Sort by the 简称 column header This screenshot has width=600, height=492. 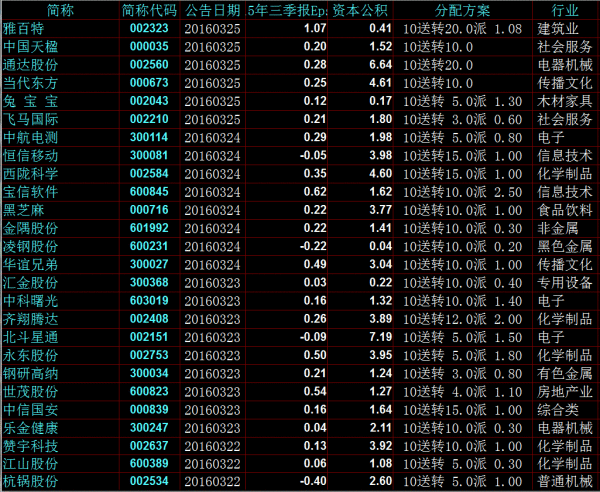[x=60, y=10]
